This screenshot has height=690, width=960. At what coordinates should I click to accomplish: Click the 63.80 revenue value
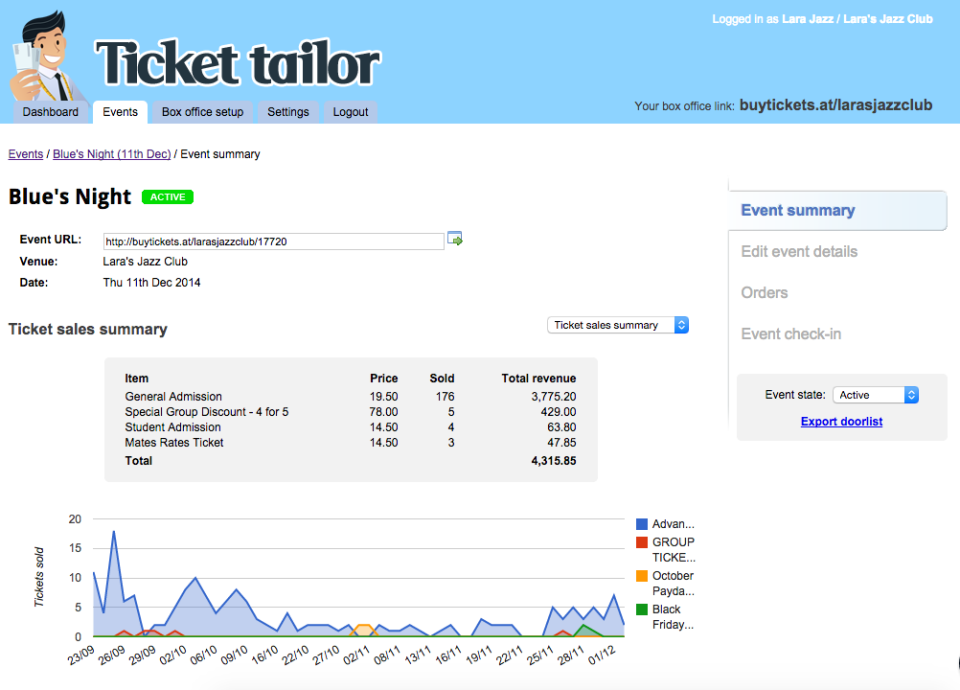pyautogui.click(x=561, y=427)
